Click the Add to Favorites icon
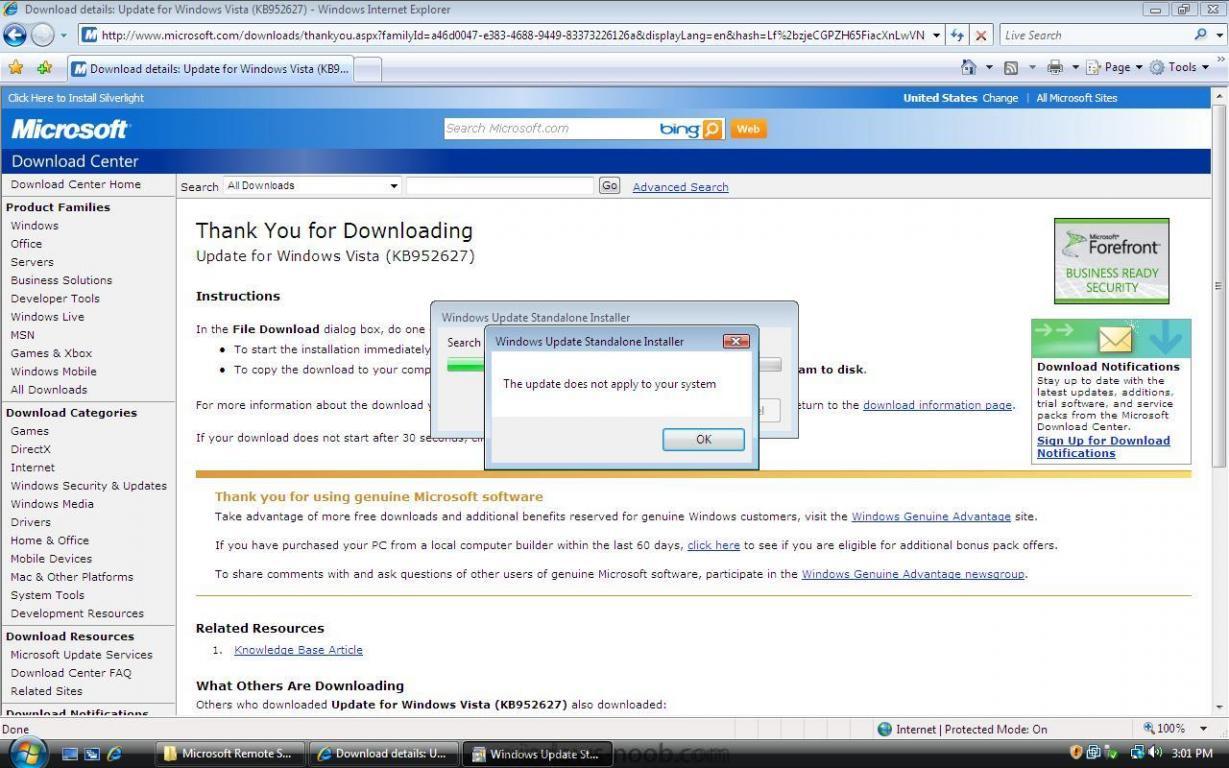 coord(44,68)
